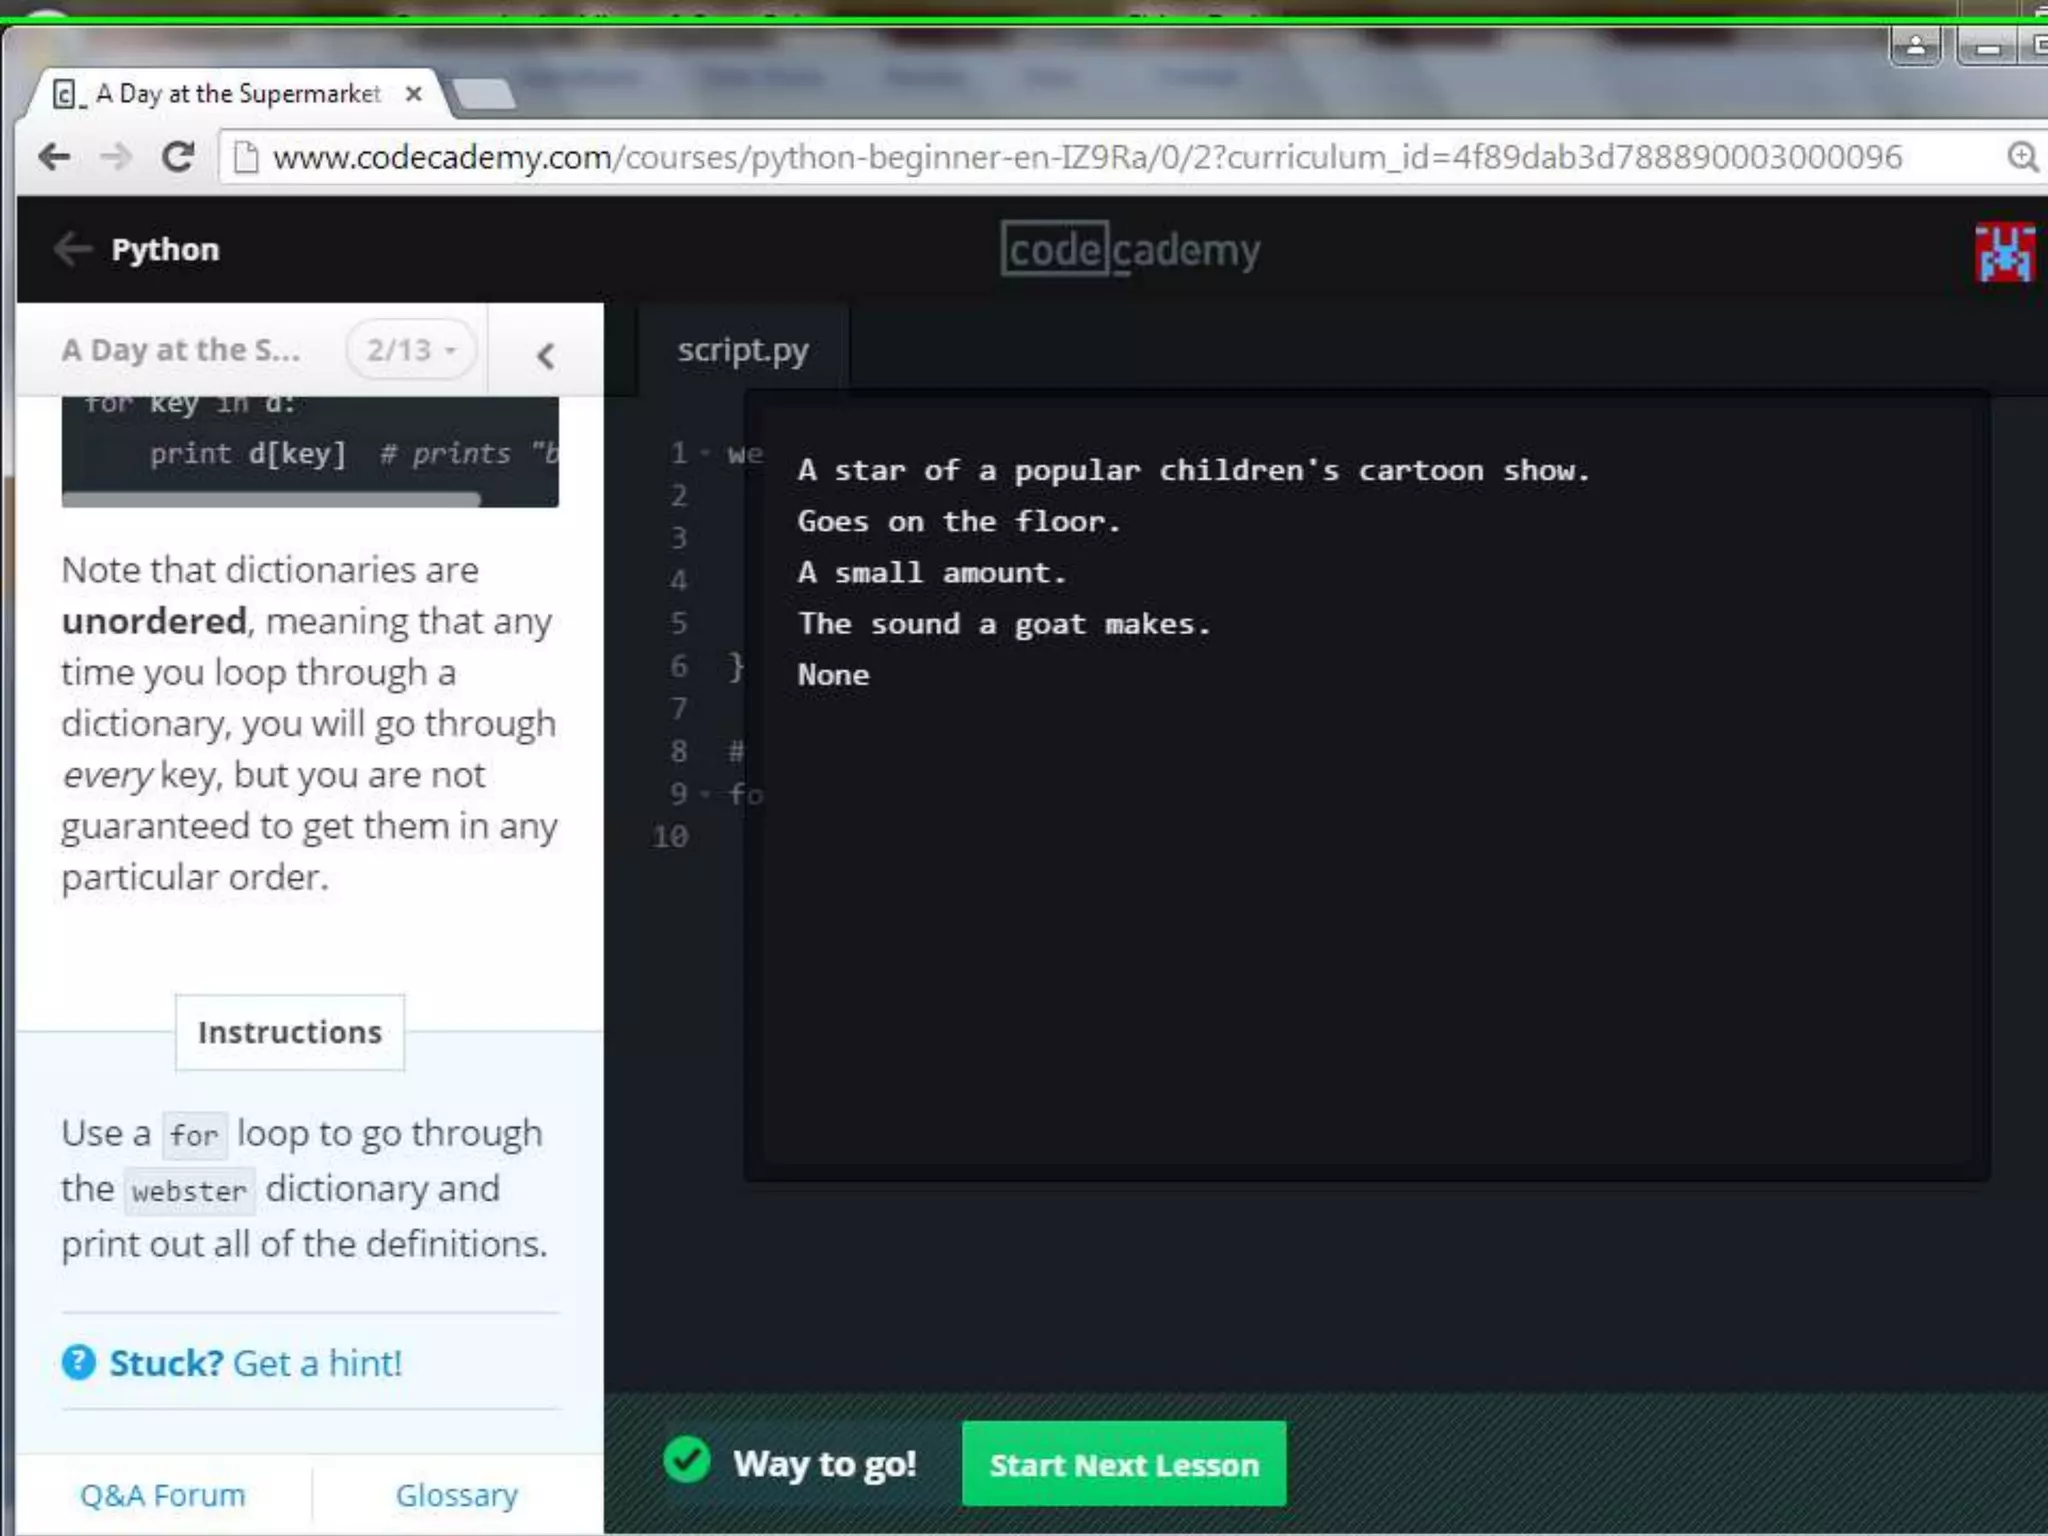Image resolution: width=2048 pixels, height=1536 pixels.
Task: Click the back arrow beside Python
Action: tap(72, 249)
